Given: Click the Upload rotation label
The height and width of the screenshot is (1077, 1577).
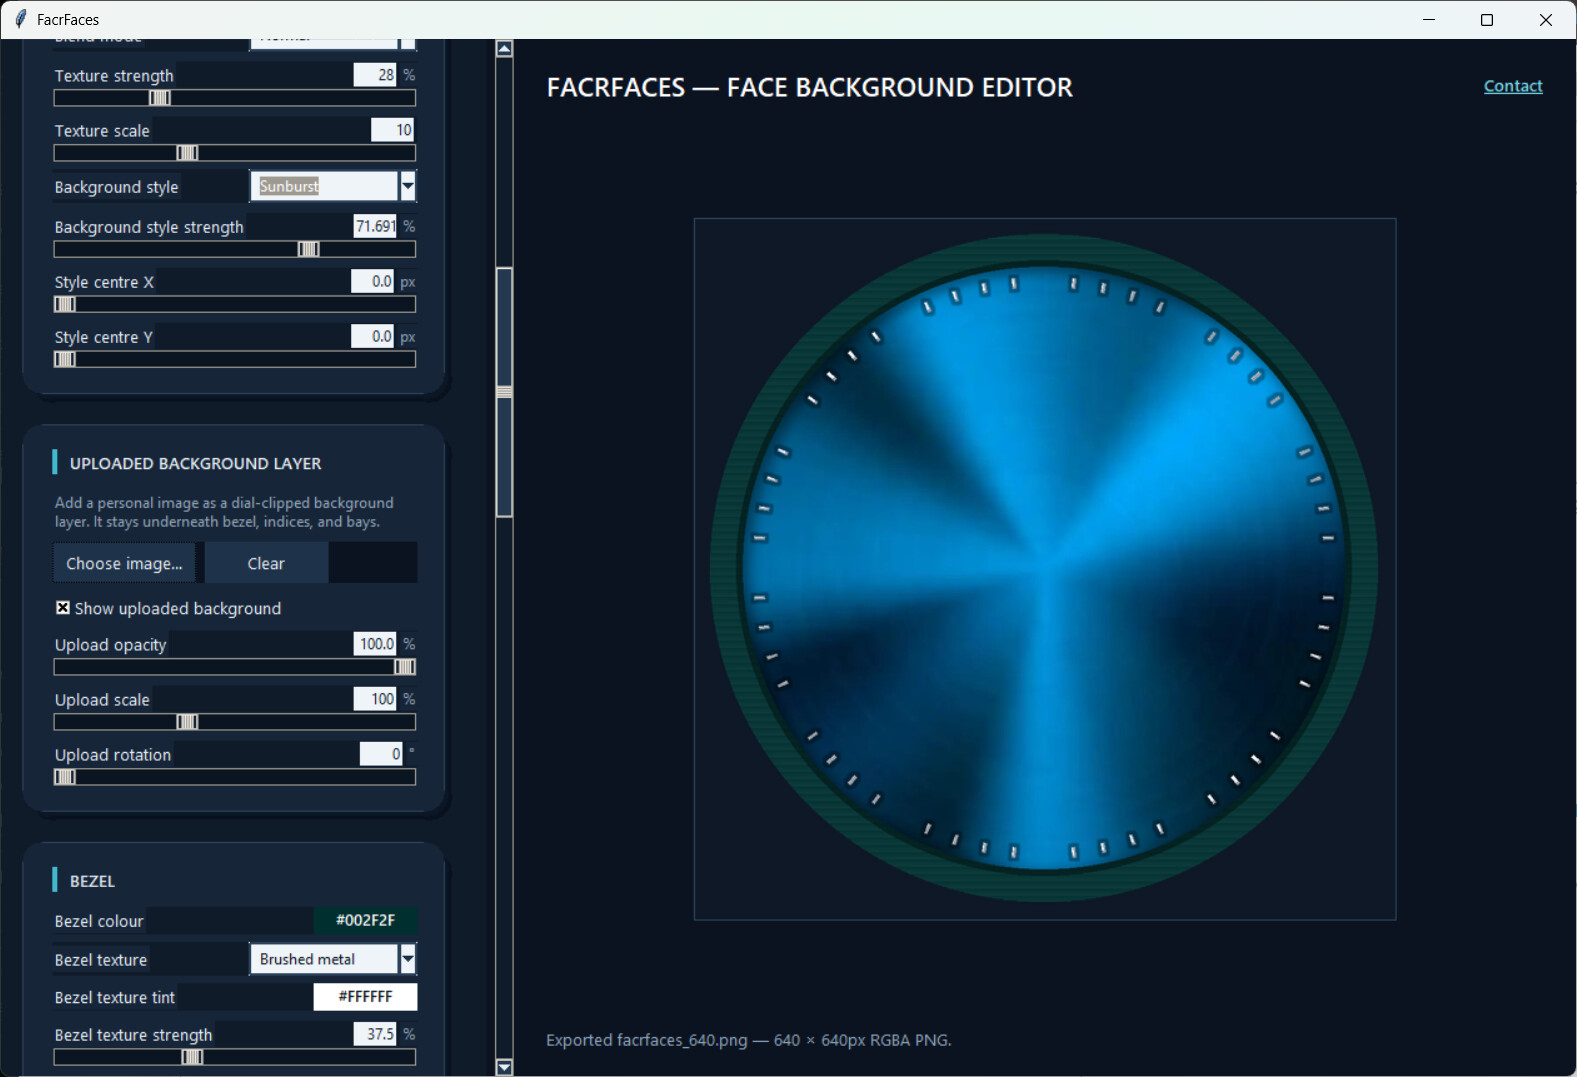Looking at the screenshot, I should 113,755.
